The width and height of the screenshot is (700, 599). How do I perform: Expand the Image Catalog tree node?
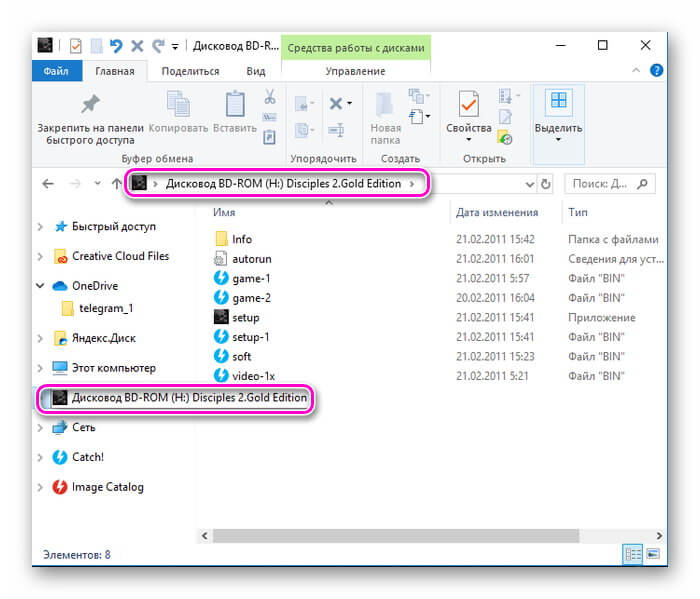pyautogui.click(x=40, y=487)
